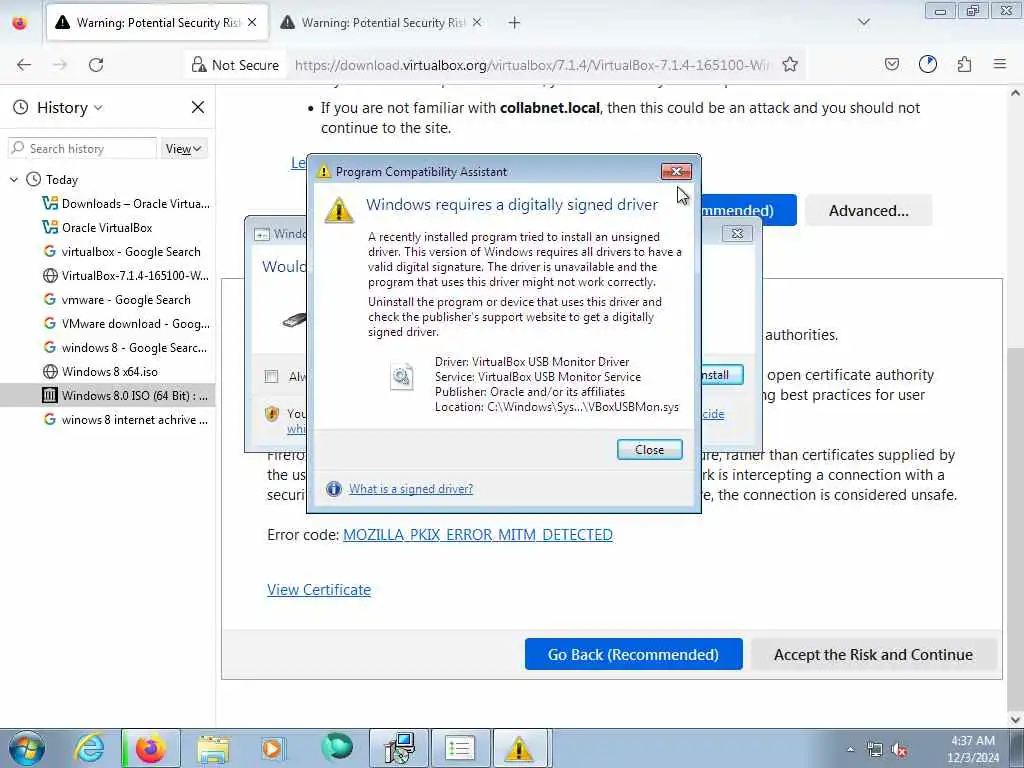Open the MOZILLA_PKIX_ERROR_MITM_DETECTED error link

477,535
